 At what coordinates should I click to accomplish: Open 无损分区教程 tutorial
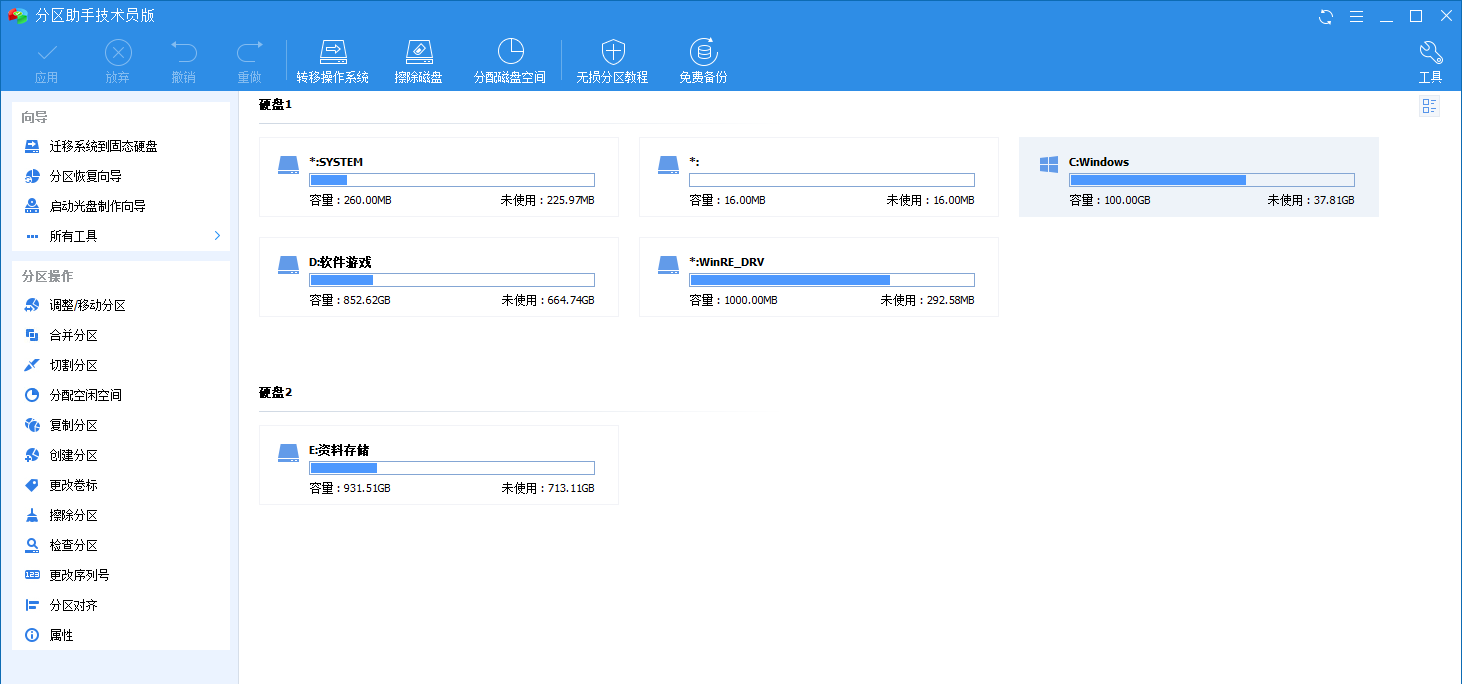tap(612, 62)
